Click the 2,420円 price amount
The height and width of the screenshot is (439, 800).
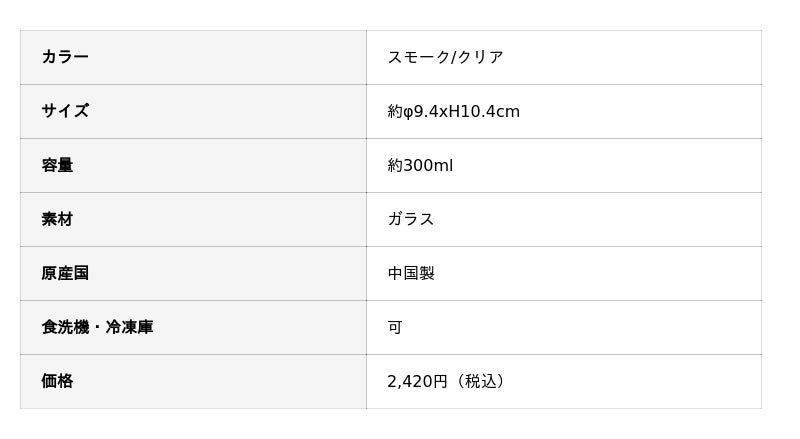click(x=417, y=381)
